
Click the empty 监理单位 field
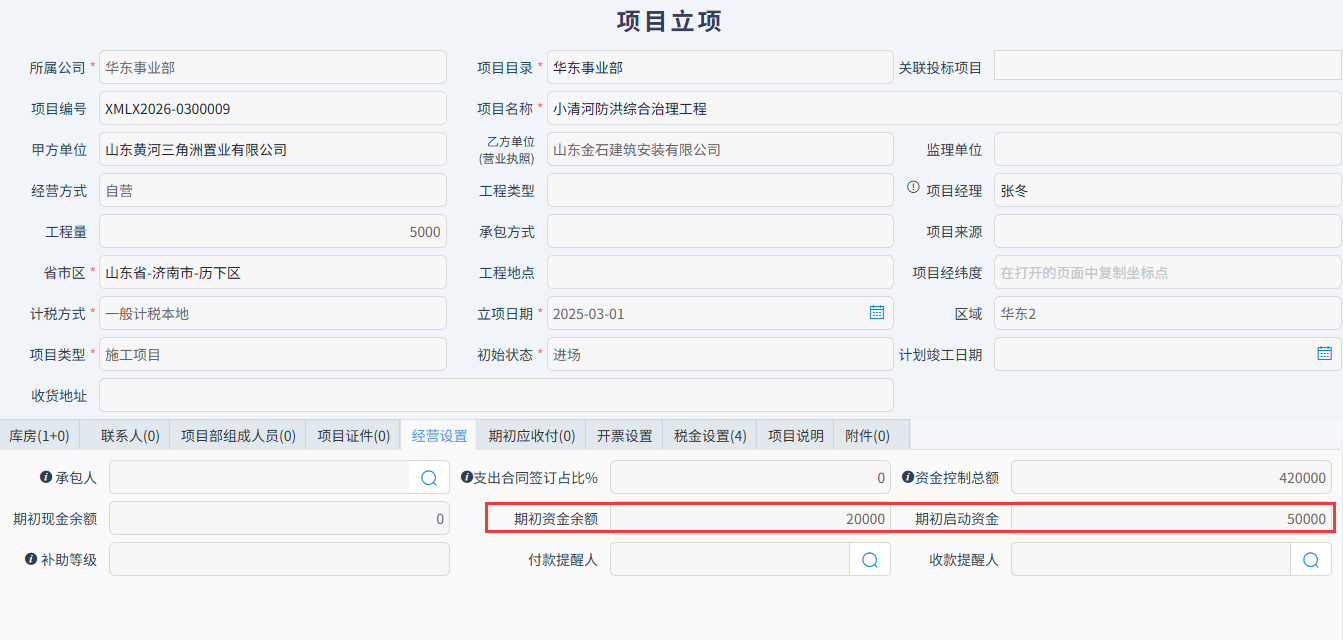click(x=1168, y=149)
